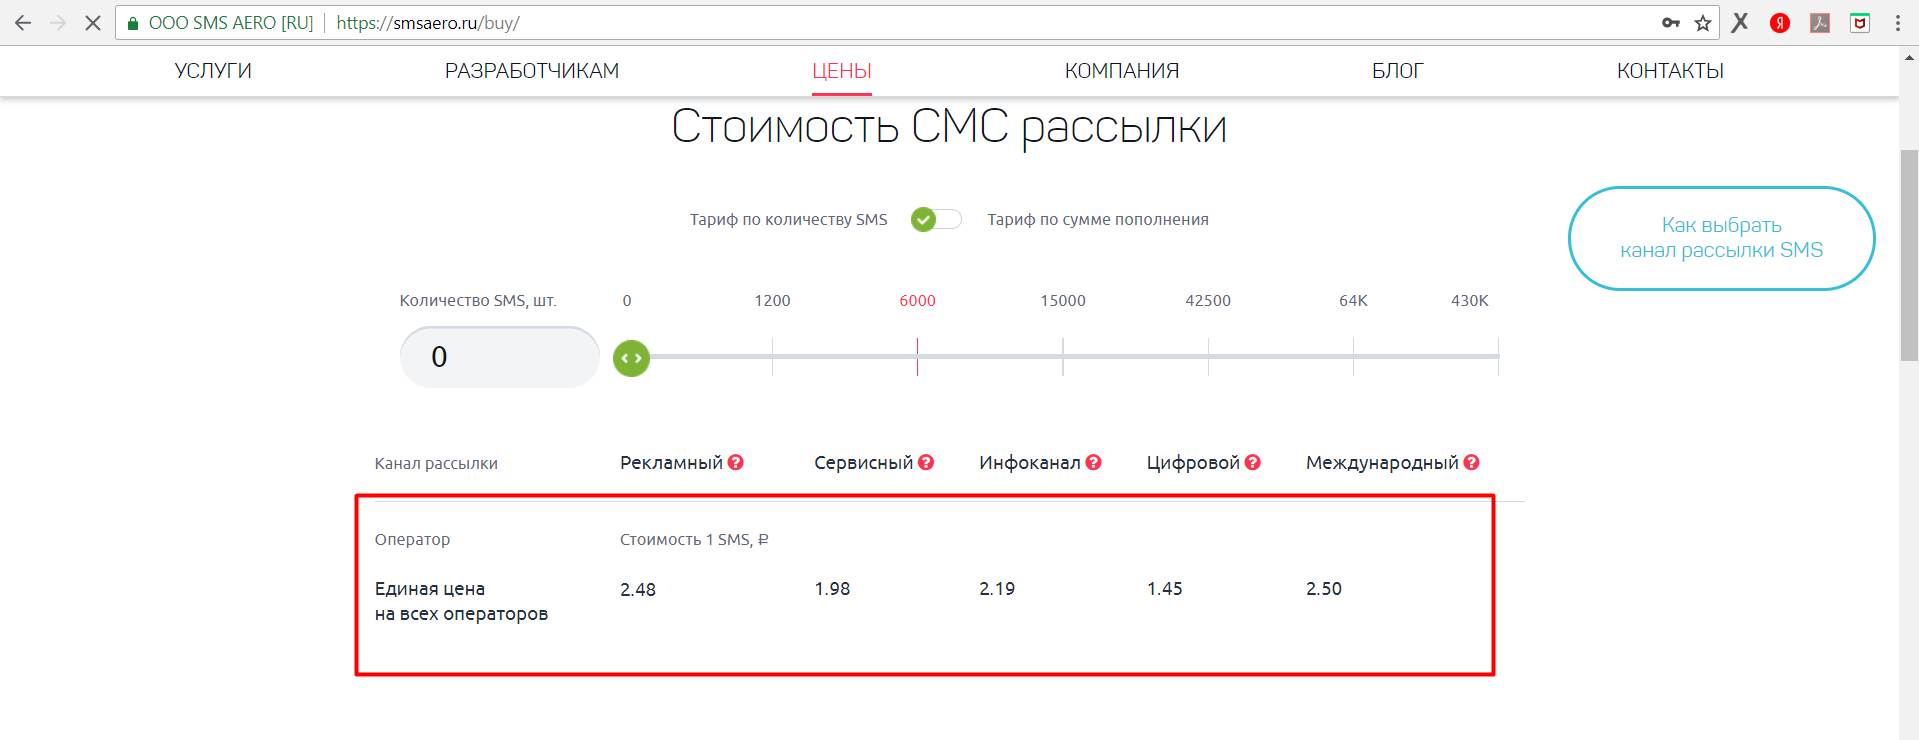
Task: Click the Сервисный channel heading
Action: 863,462
